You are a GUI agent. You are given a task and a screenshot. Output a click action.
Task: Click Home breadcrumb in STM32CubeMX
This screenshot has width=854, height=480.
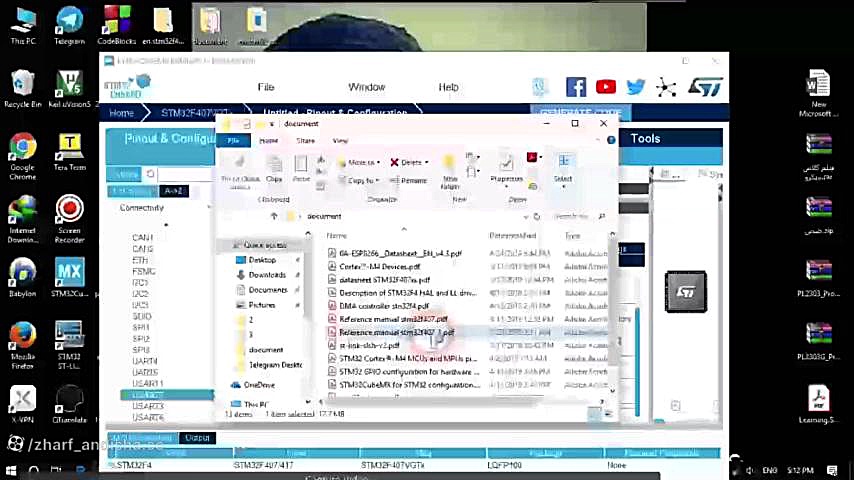(x=121, y=113)
